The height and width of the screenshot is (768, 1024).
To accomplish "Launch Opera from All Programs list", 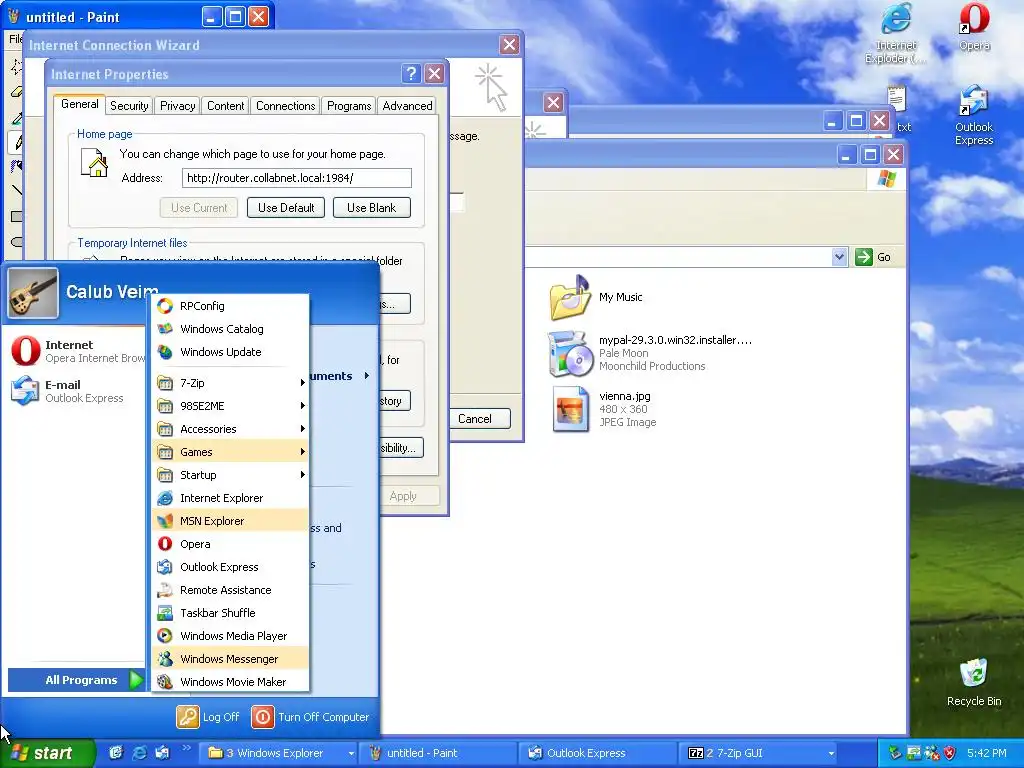I will pos(230,543).
